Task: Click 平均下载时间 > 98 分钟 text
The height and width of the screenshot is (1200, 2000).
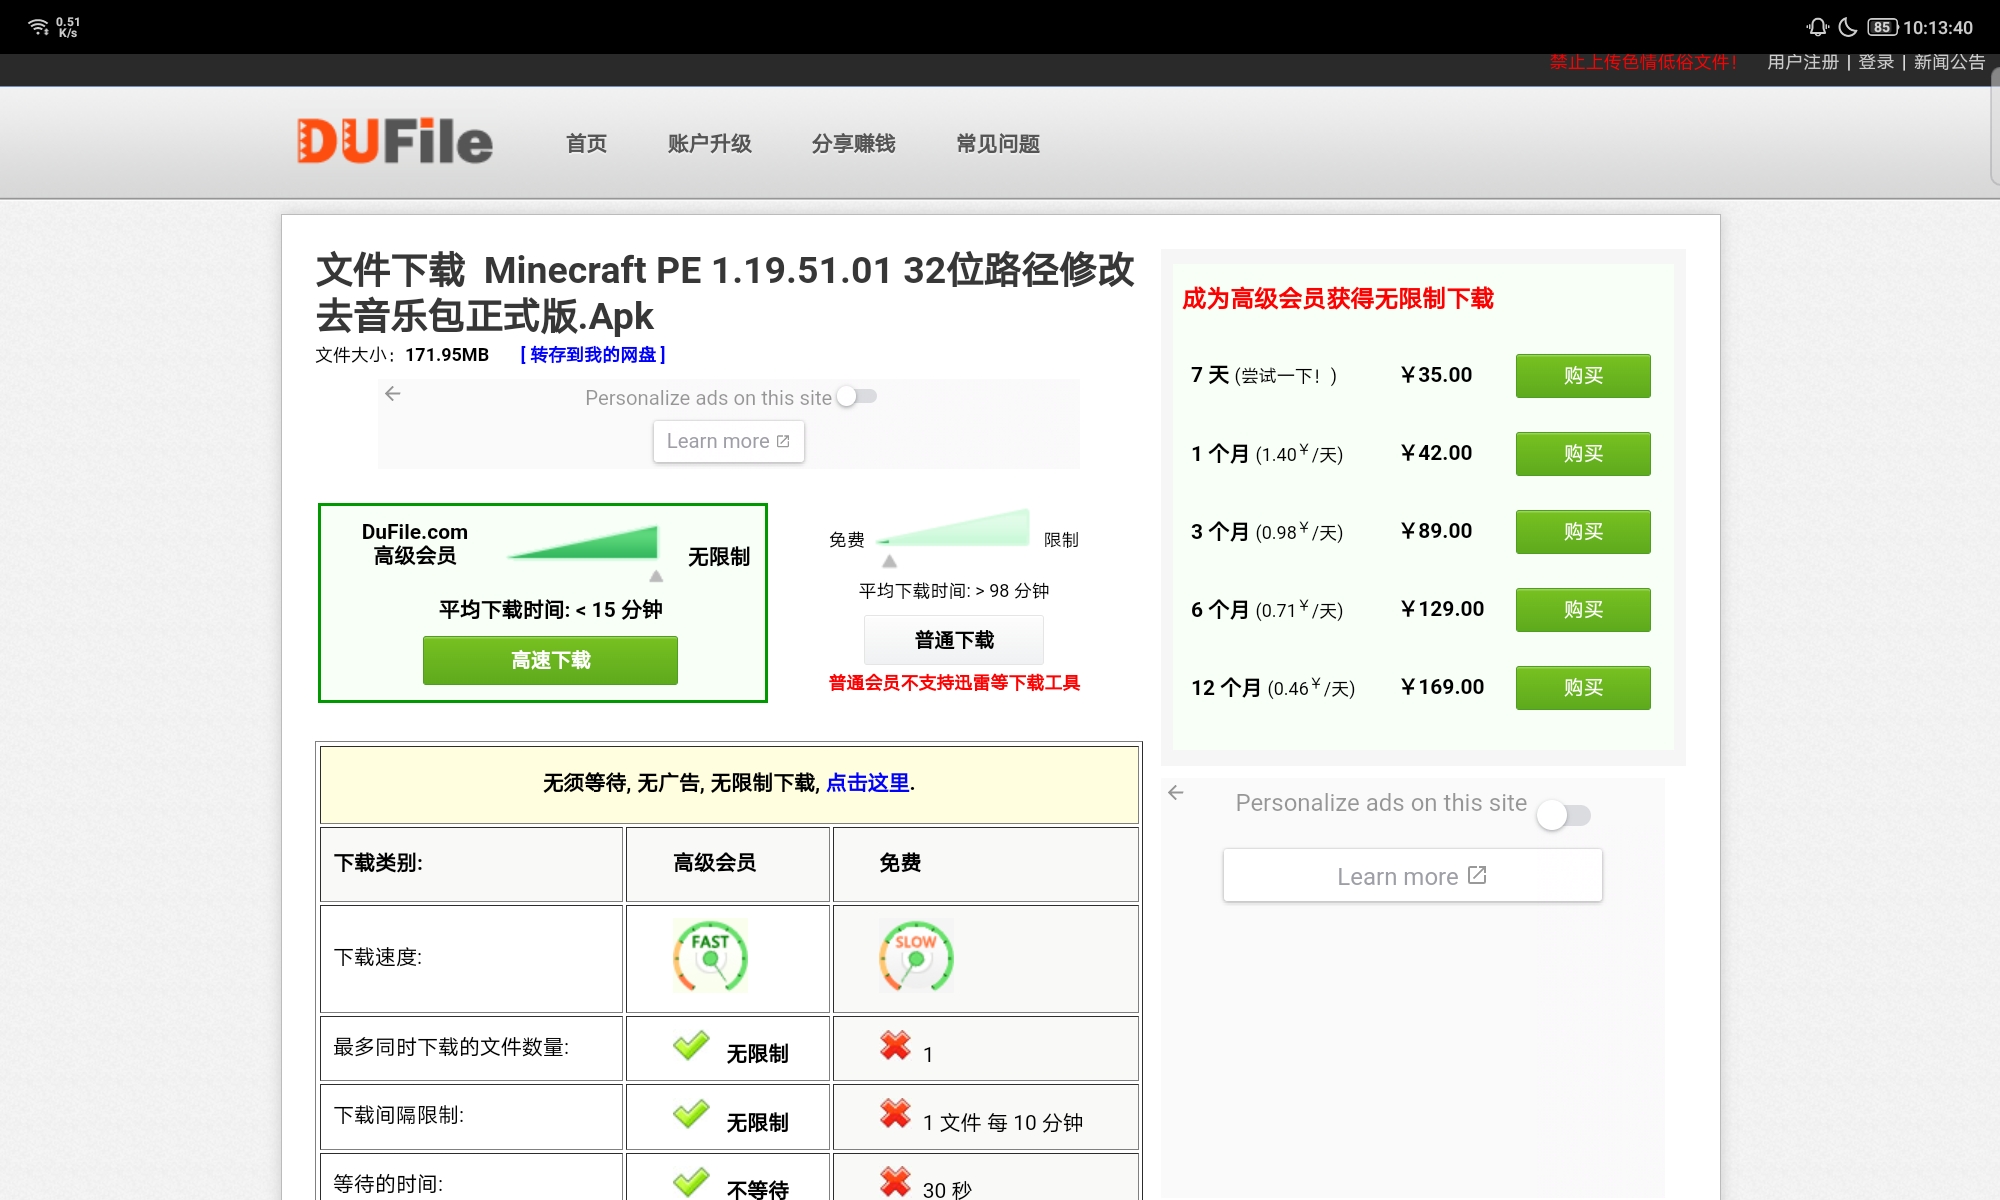Action: pos(954,591)
